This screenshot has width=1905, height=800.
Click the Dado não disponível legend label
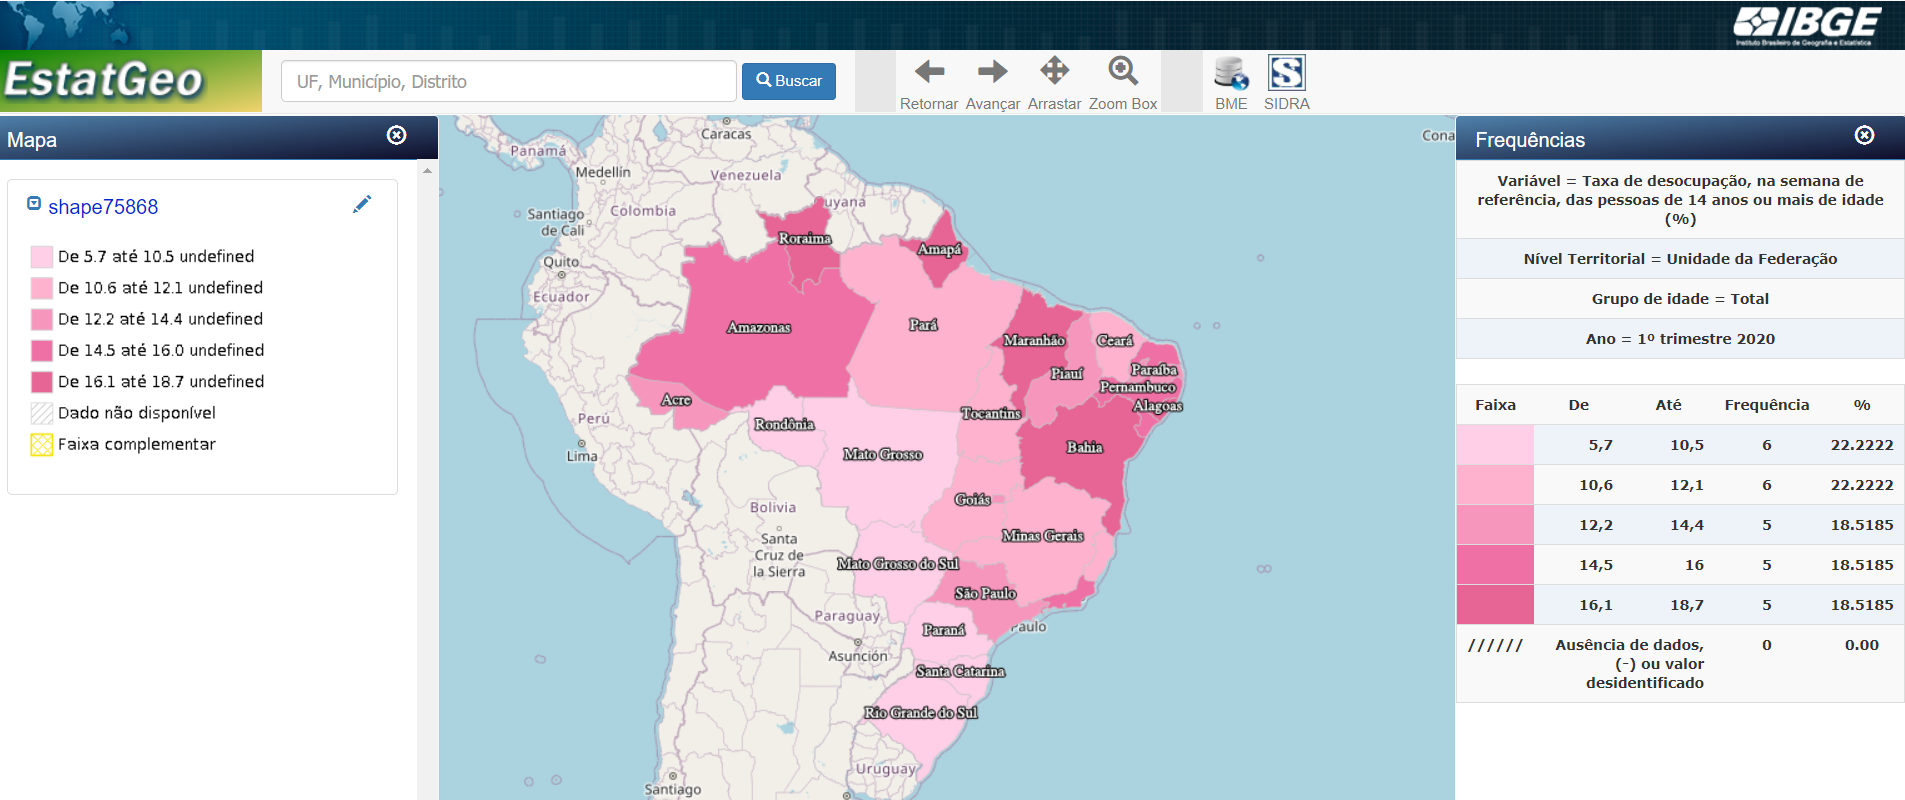click(137, 413)
